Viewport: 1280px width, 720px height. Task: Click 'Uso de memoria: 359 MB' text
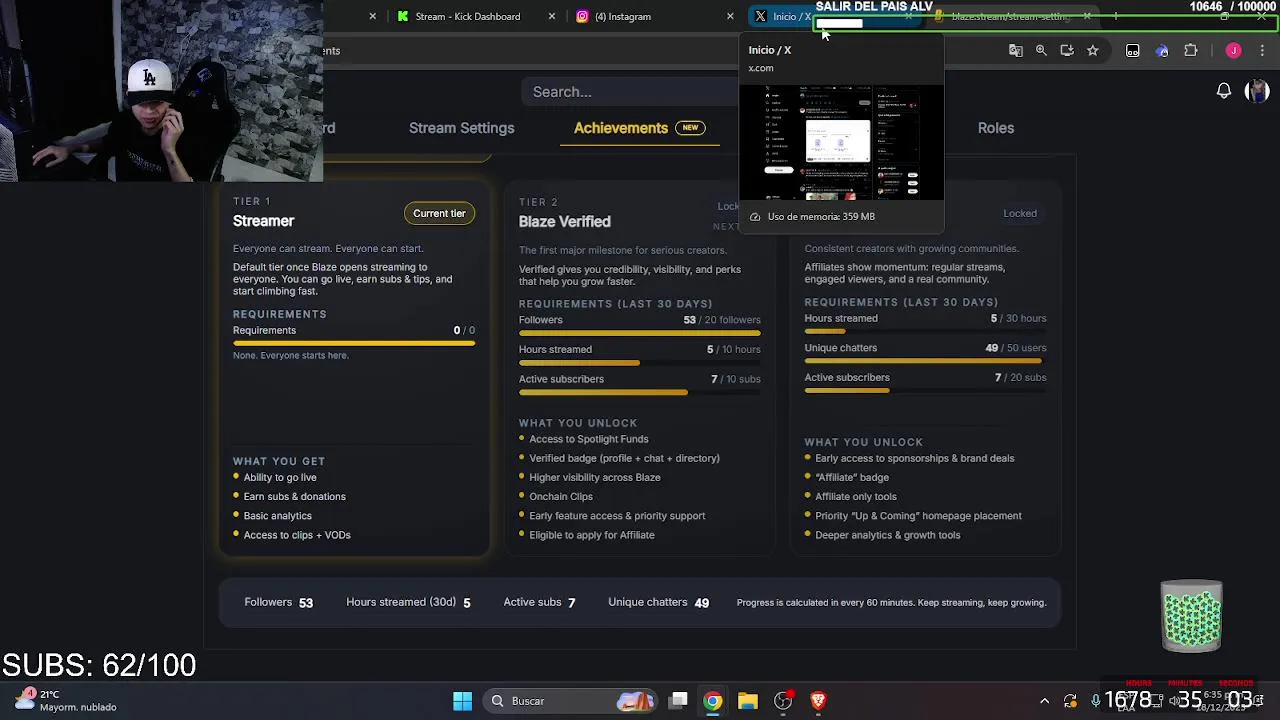click(x=821, y=216)
